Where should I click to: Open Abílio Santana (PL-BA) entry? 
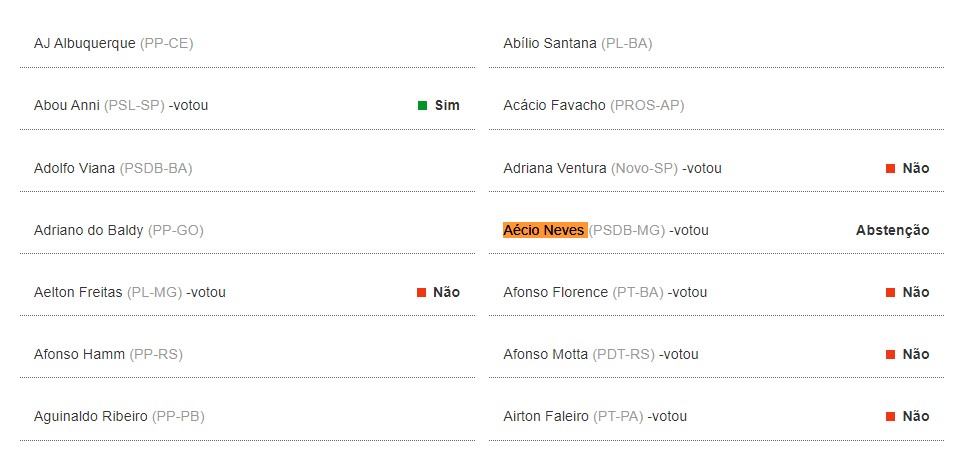click(x=577, y=43)
